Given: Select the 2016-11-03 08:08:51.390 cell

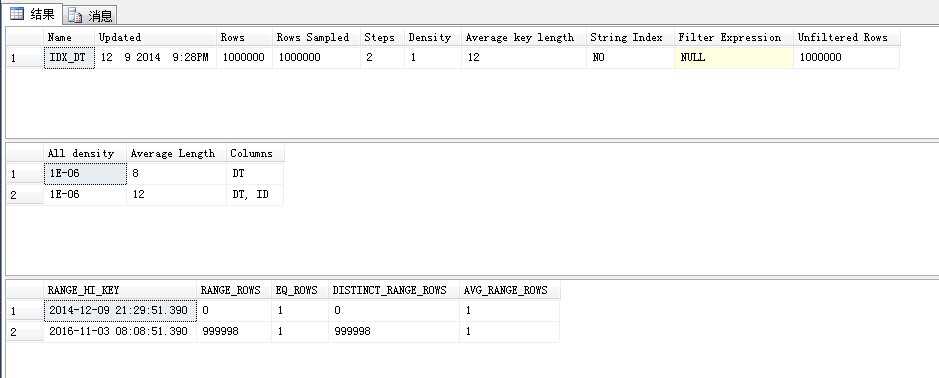Looking at the screenshot, I should point(120,331).
